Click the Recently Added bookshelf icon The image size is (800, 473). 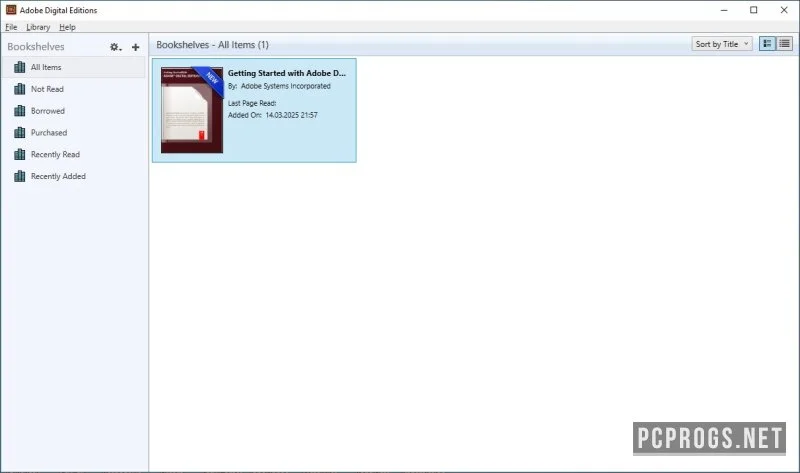point(19,176)
